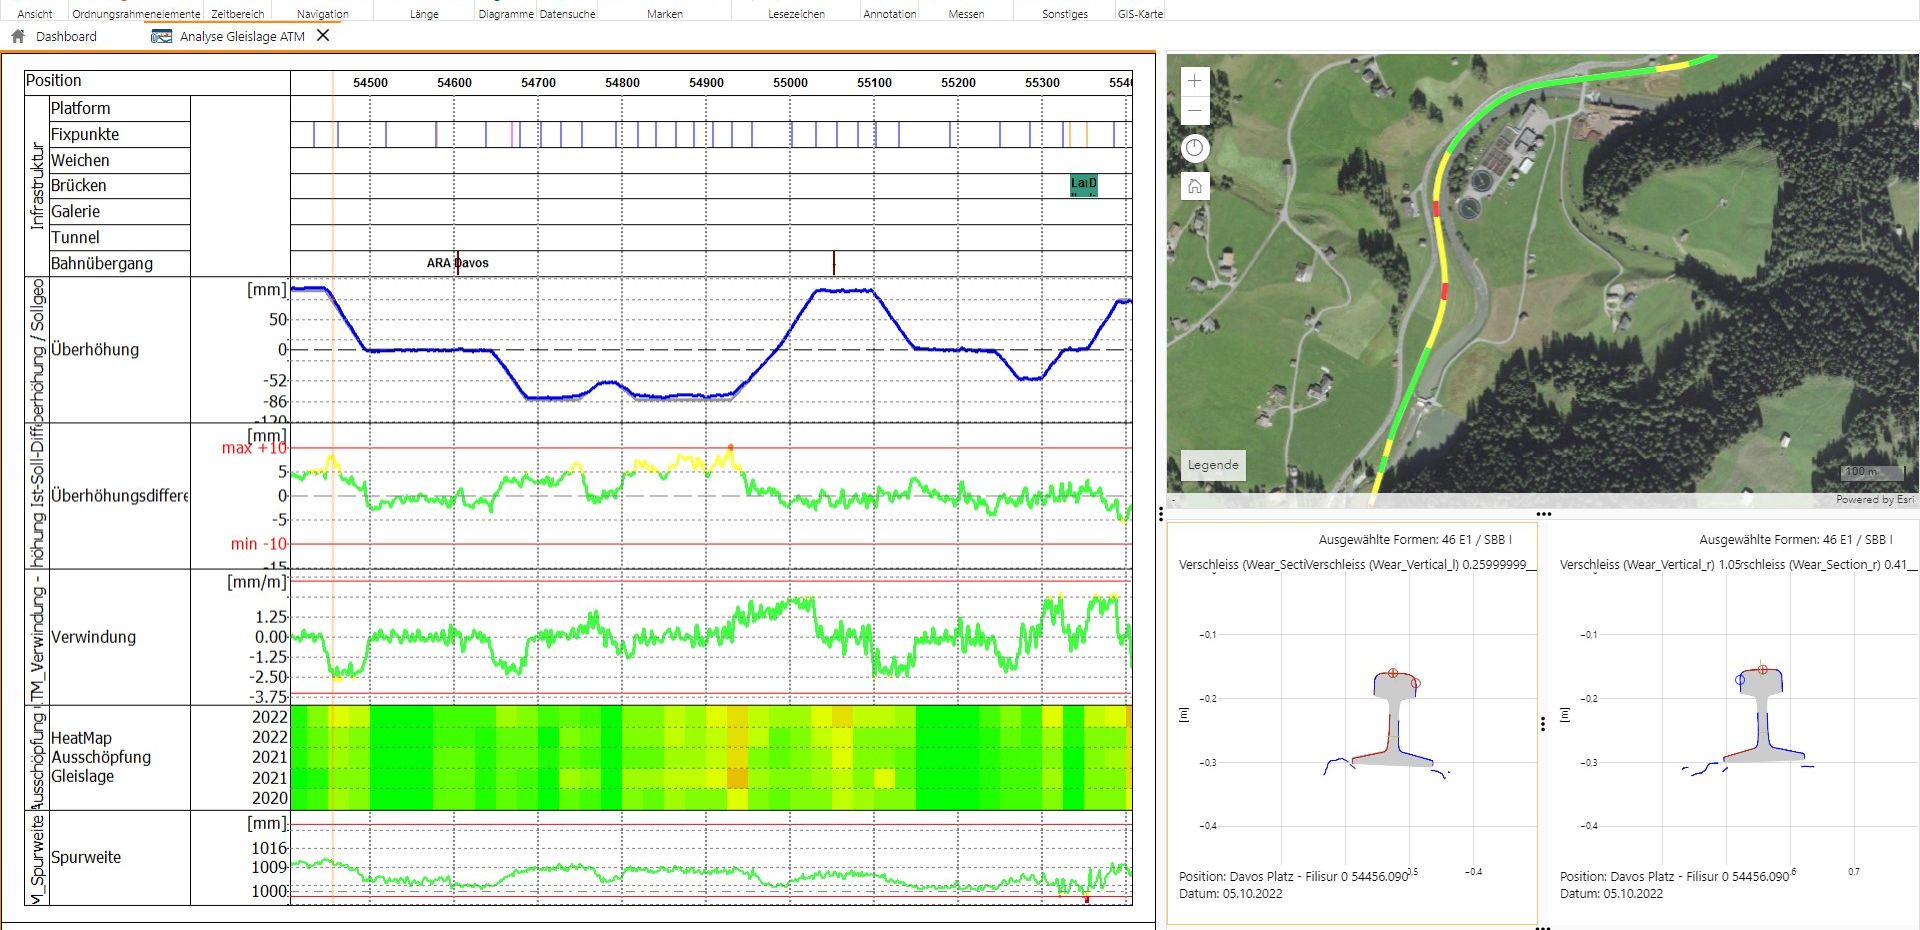Click the Infrastruktur group header

(37, 186)
